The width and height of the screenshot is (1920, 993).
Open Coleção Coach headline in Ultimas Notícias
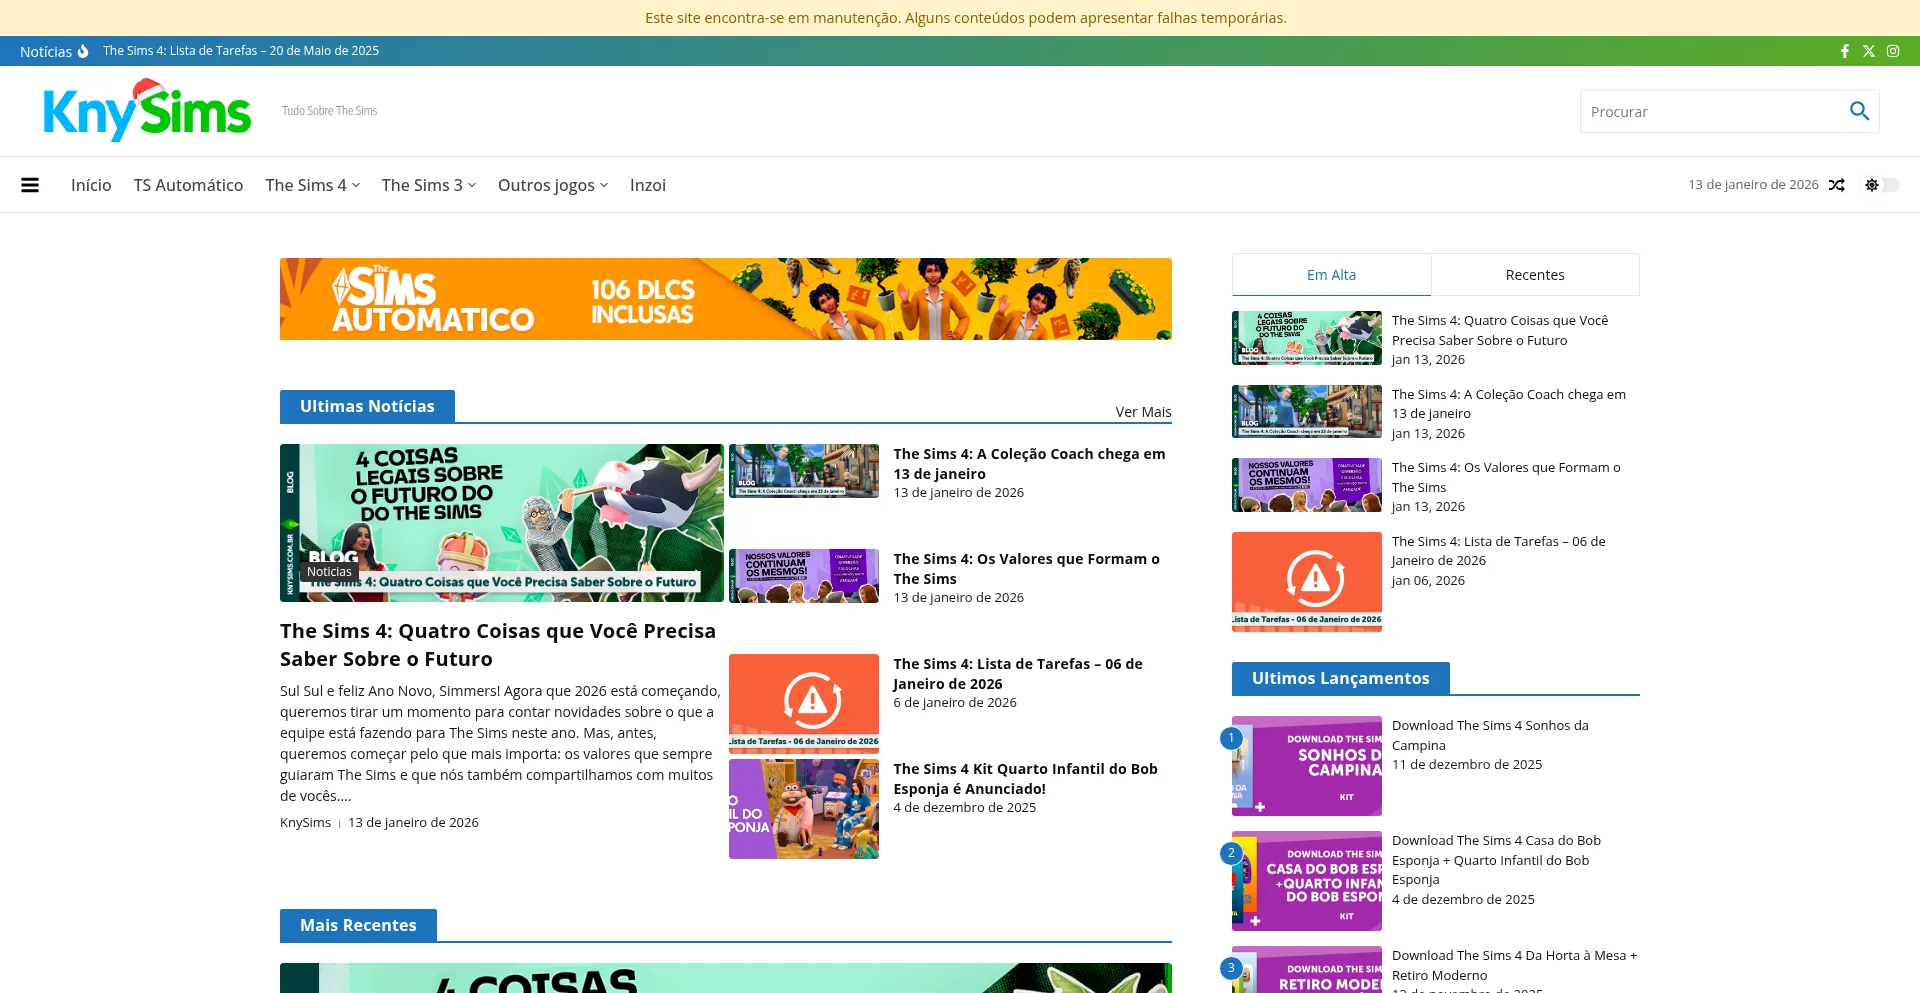click(1029, 464)
